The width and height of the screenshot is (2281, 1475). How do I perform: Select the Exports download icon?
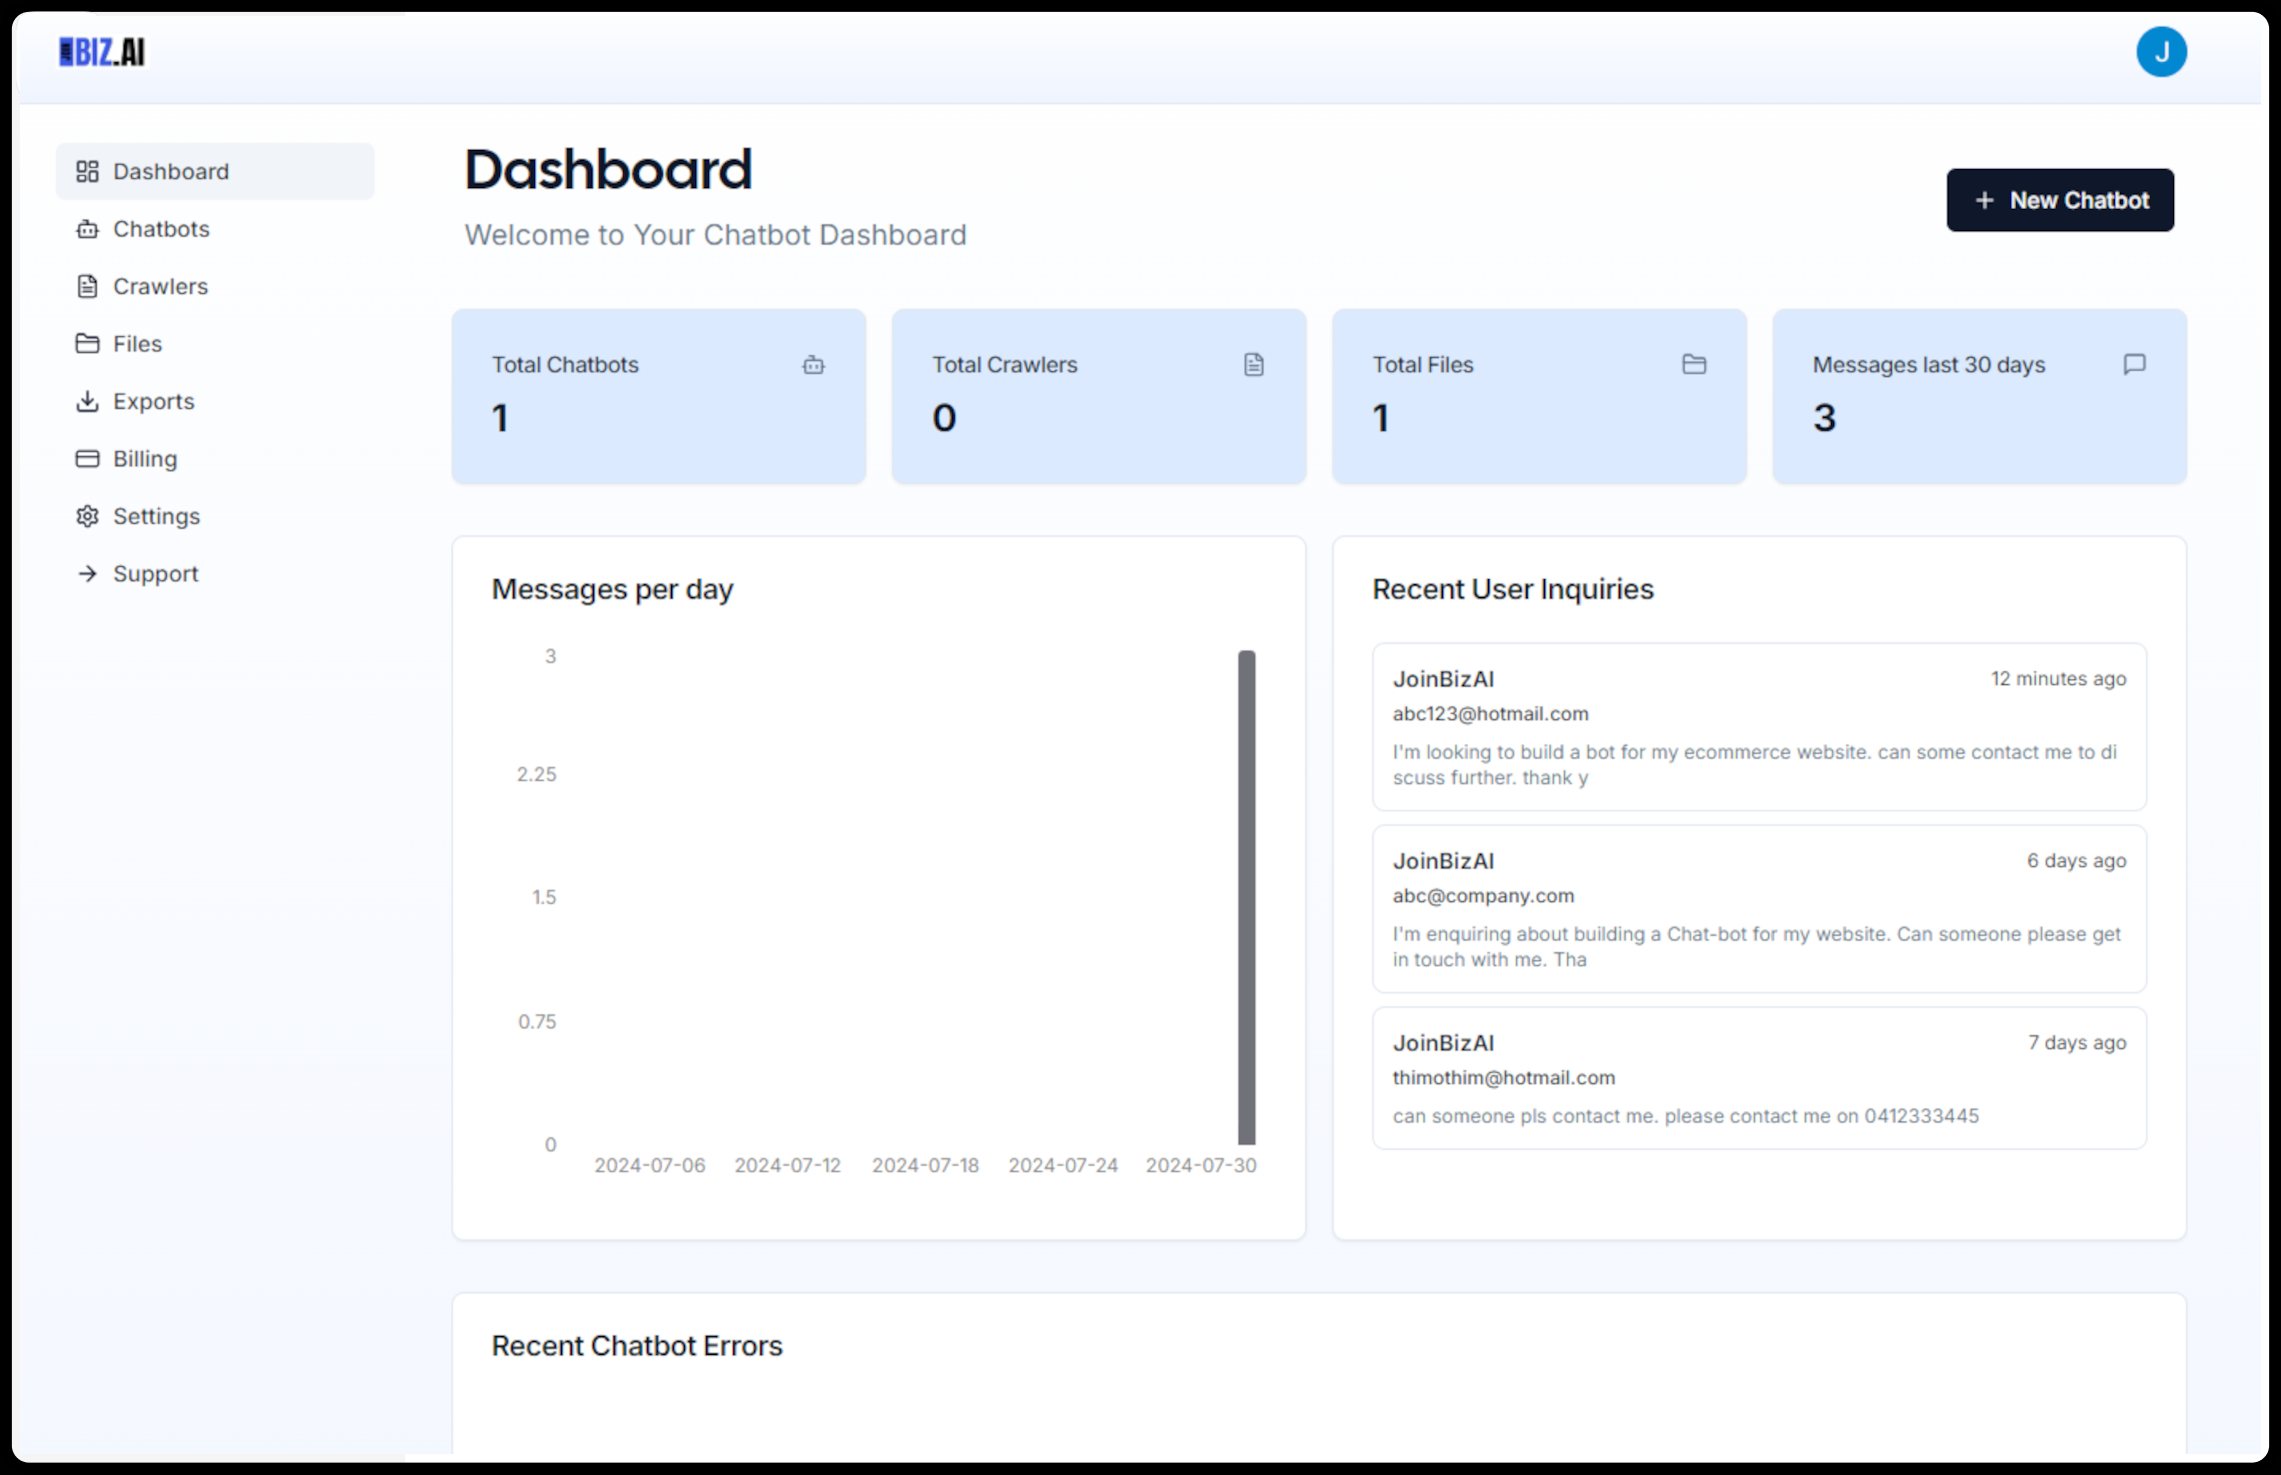[88, 401]
